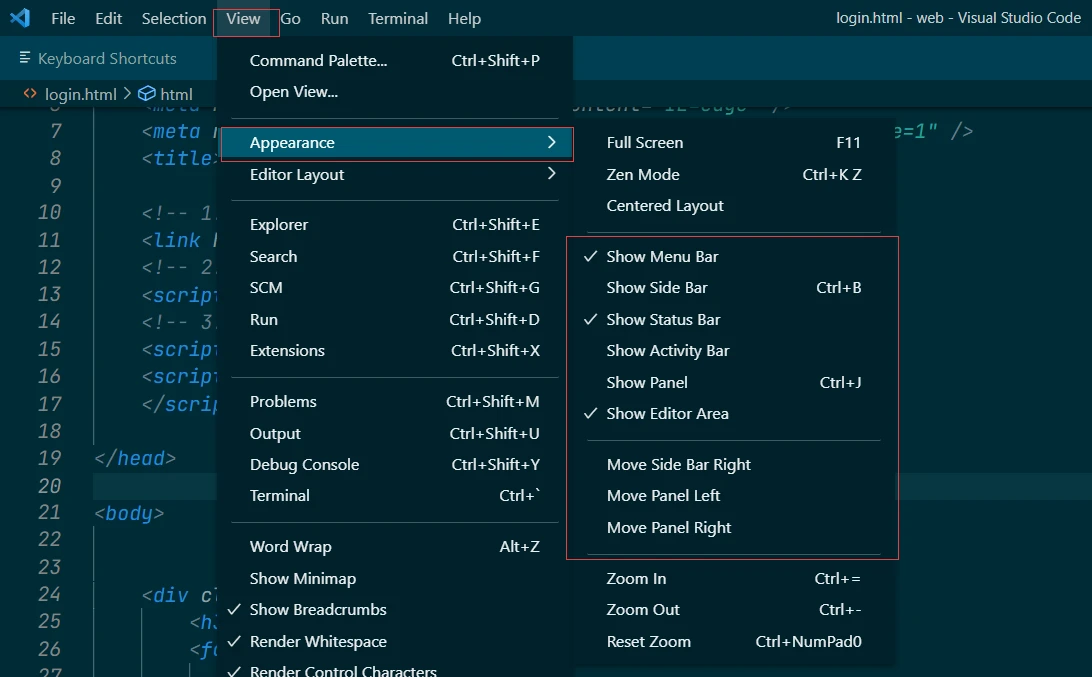The height and width of the screenshot is (677, 1092).
Task: Click the Keyboard Shortcuts tab icon
Action: [25, 59]
